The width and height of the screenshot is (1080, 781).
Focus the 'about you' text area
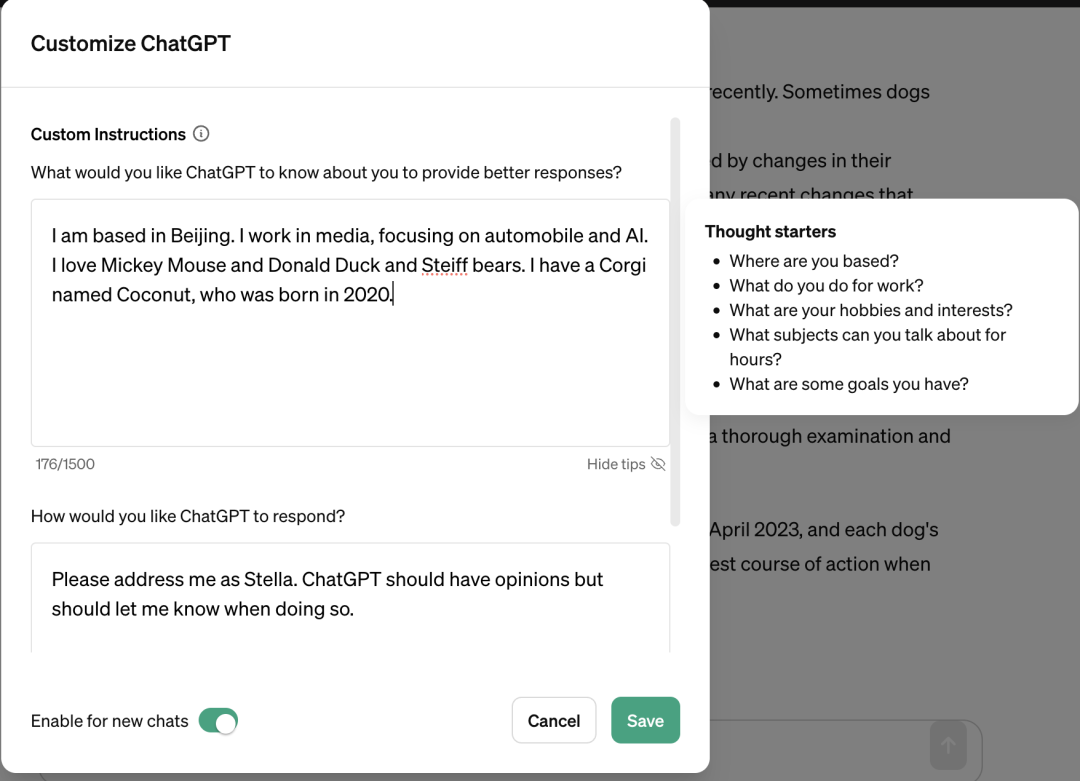[x=350, y=370]
